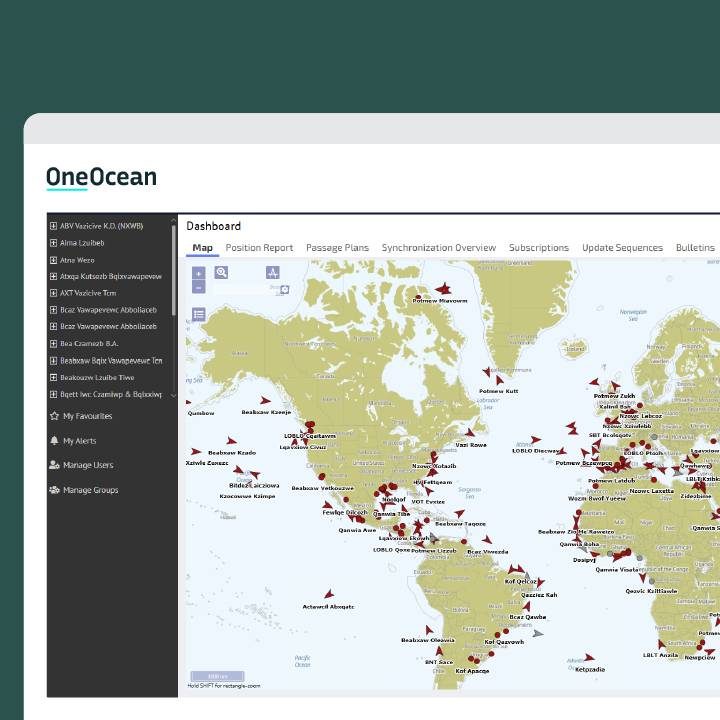Select the magnifier zoom tool on map

[222, 272]
